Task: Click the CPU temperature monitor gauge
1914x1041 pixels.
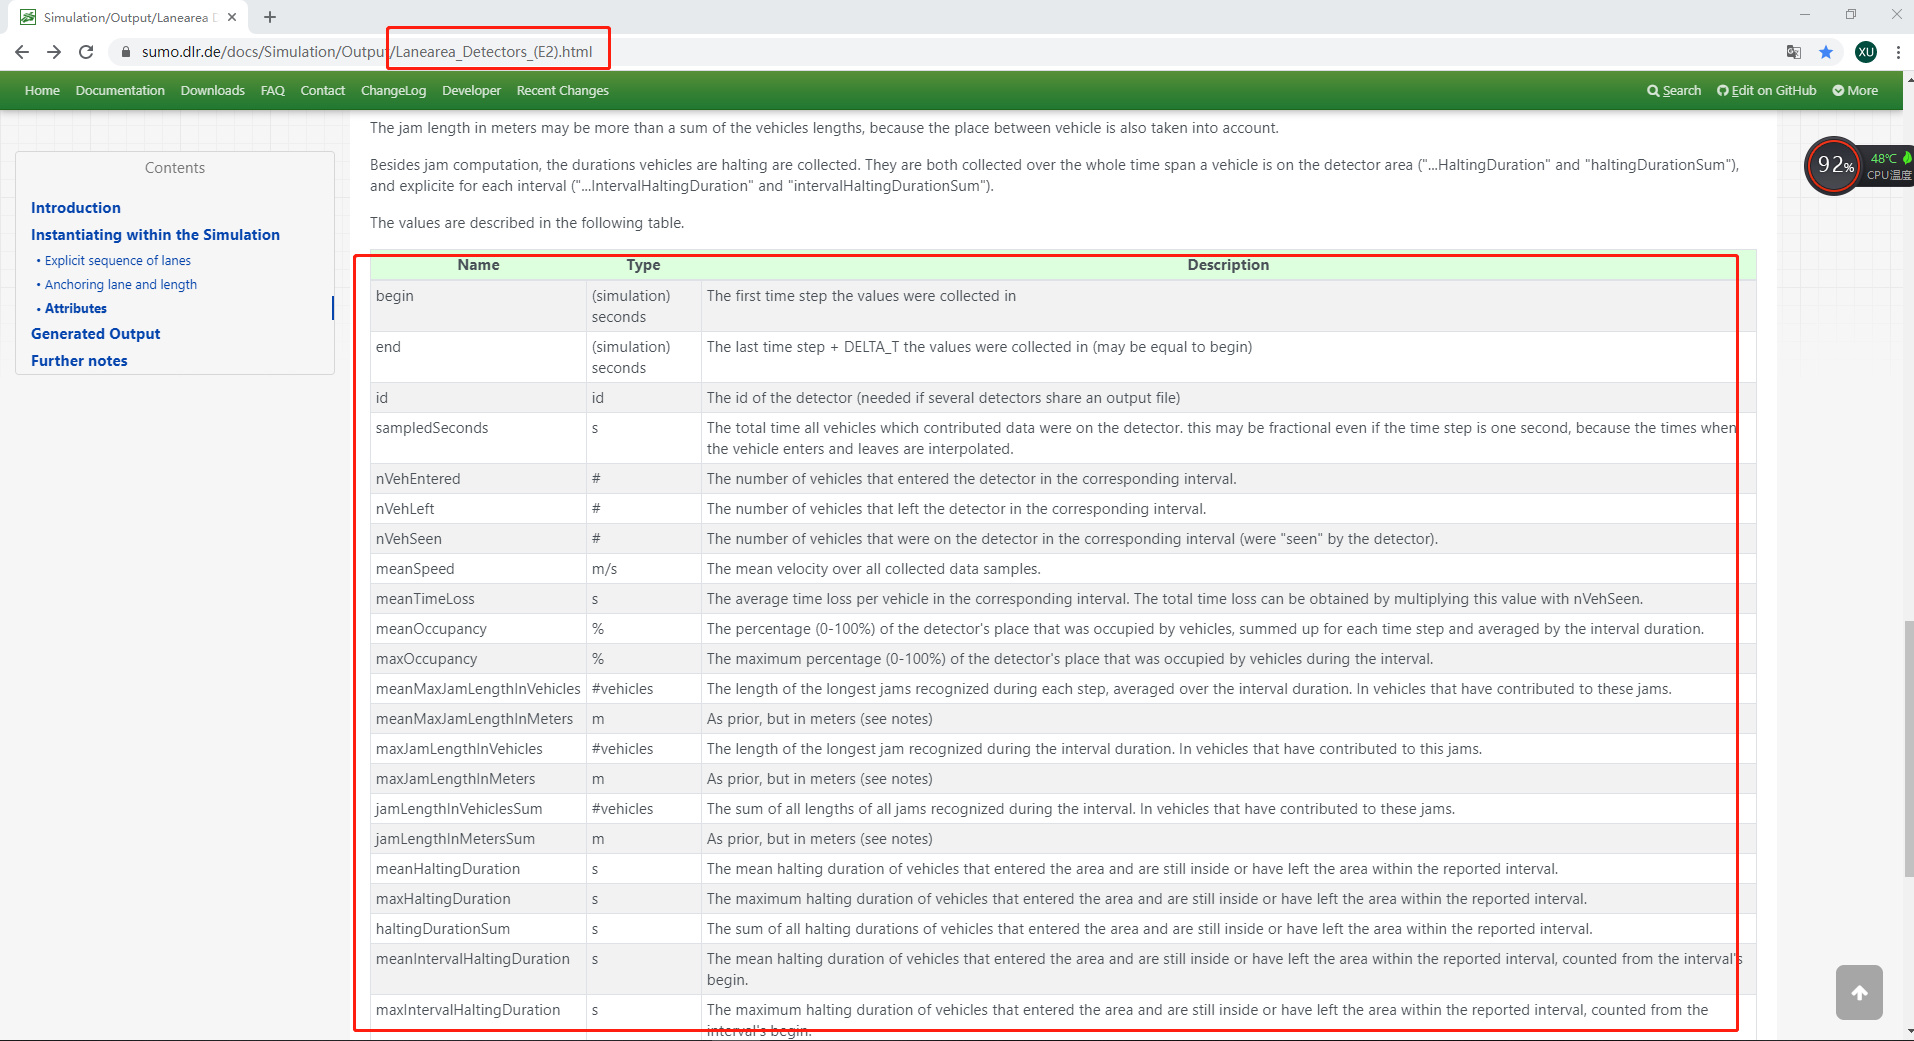Action: tap(1835, 166)
